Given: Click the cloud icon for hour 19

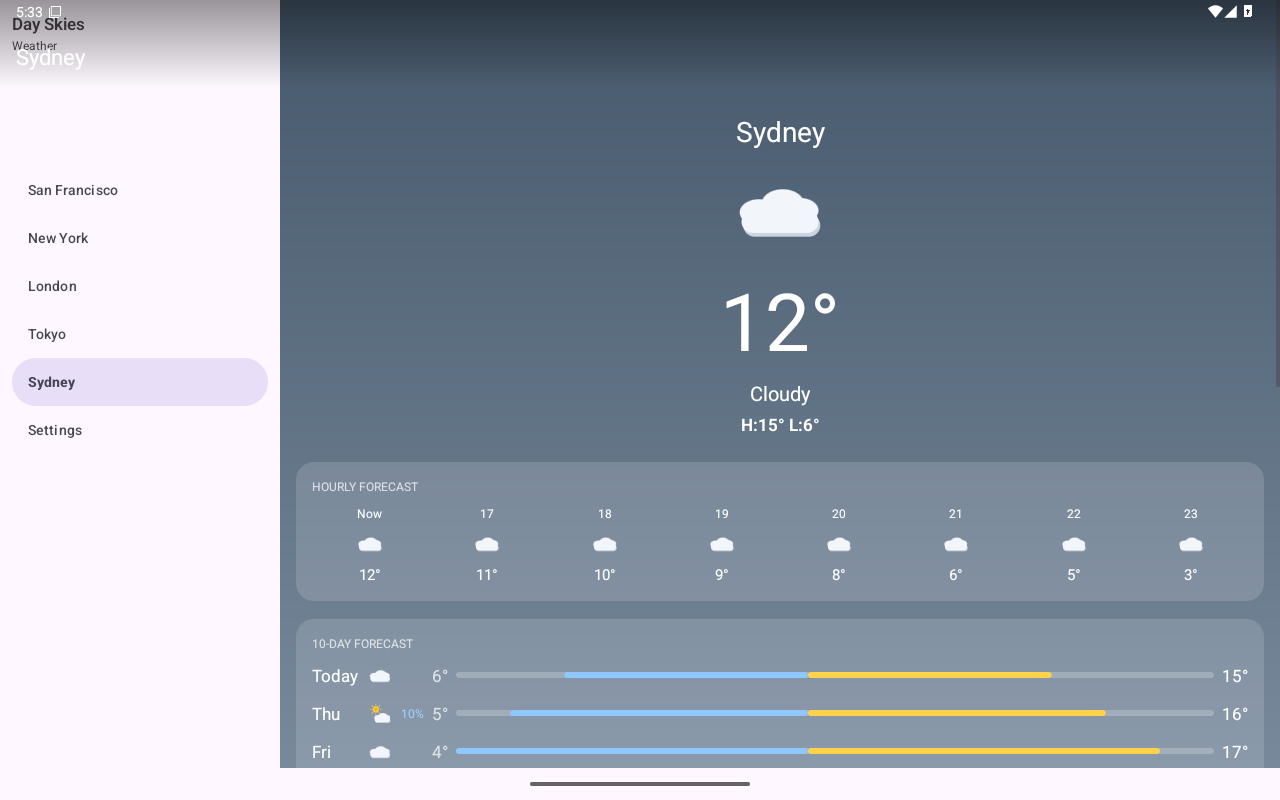Looking at the screenshot, I should (722, 544).
